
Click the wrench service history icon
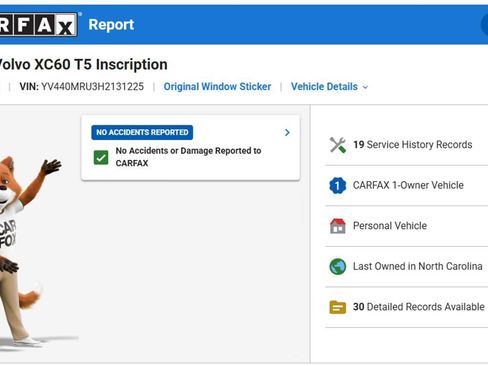[x=338, y=145]
